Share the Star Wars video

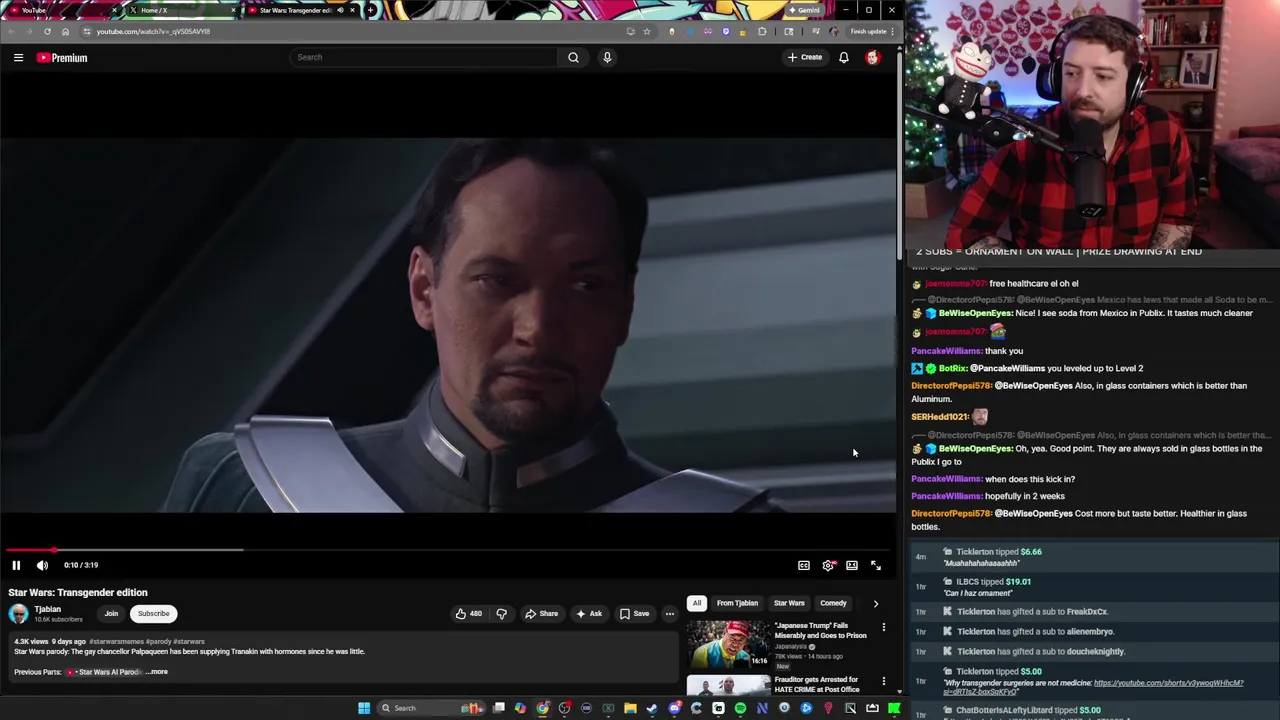(x=542, y=614)
